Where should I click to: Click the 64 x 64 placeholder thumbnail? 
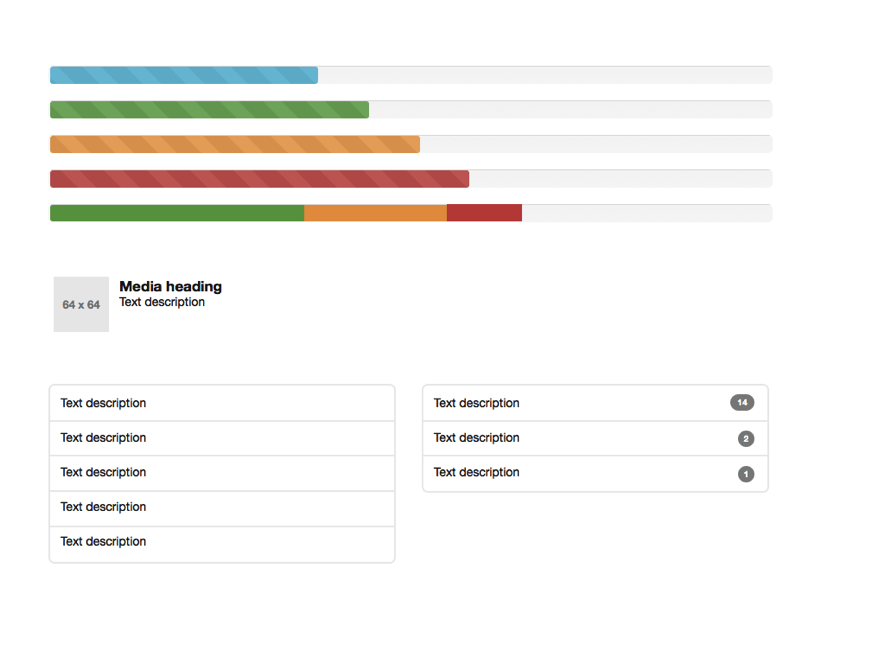pos(81,304)
